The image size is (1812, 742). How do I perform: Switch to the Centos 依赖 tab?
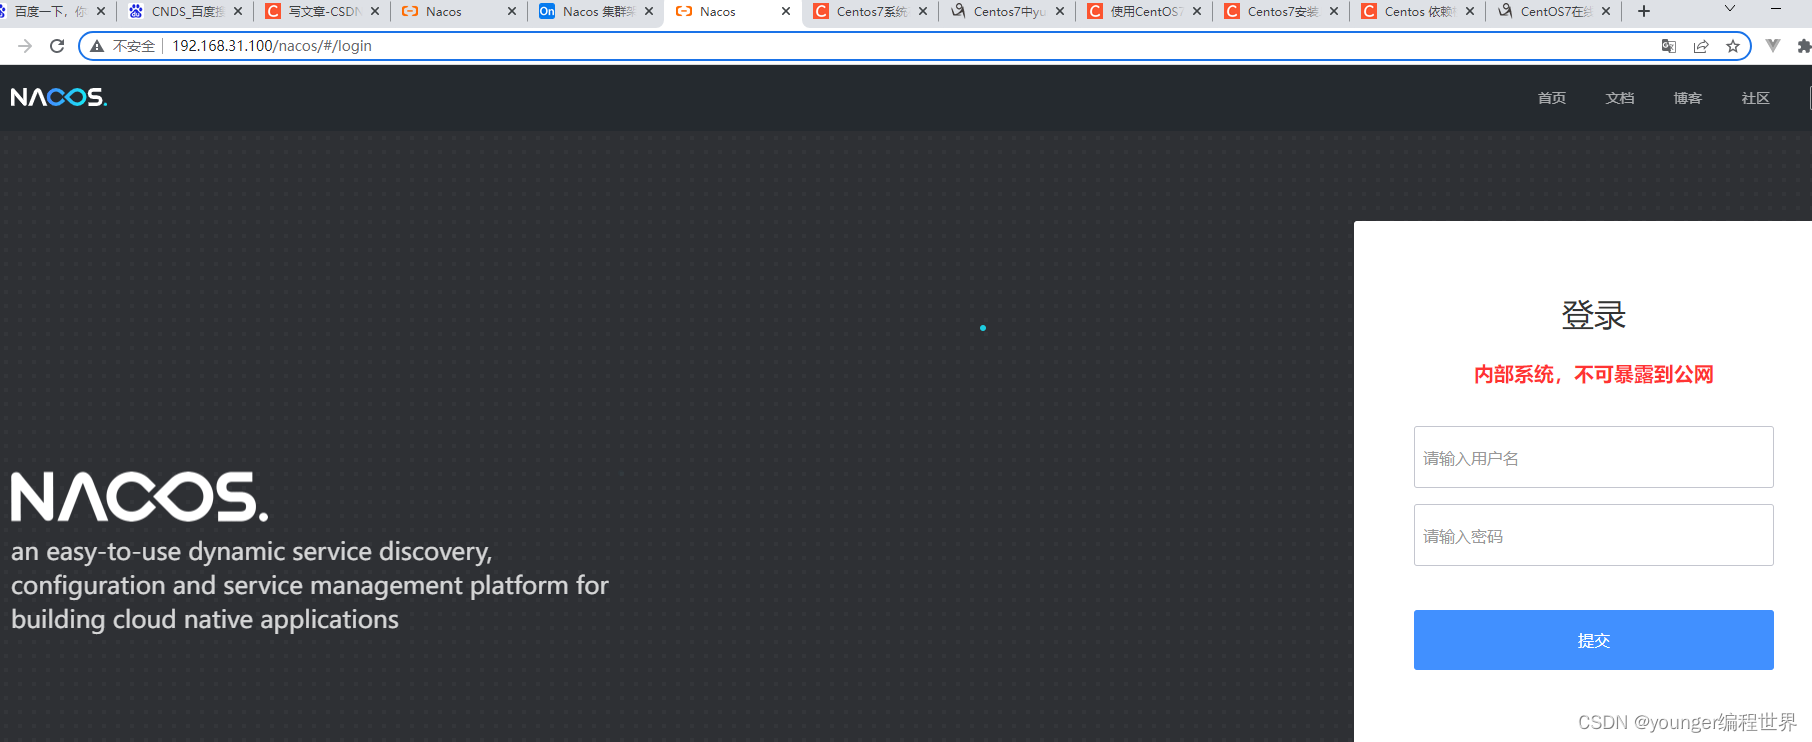(1416, 12)
